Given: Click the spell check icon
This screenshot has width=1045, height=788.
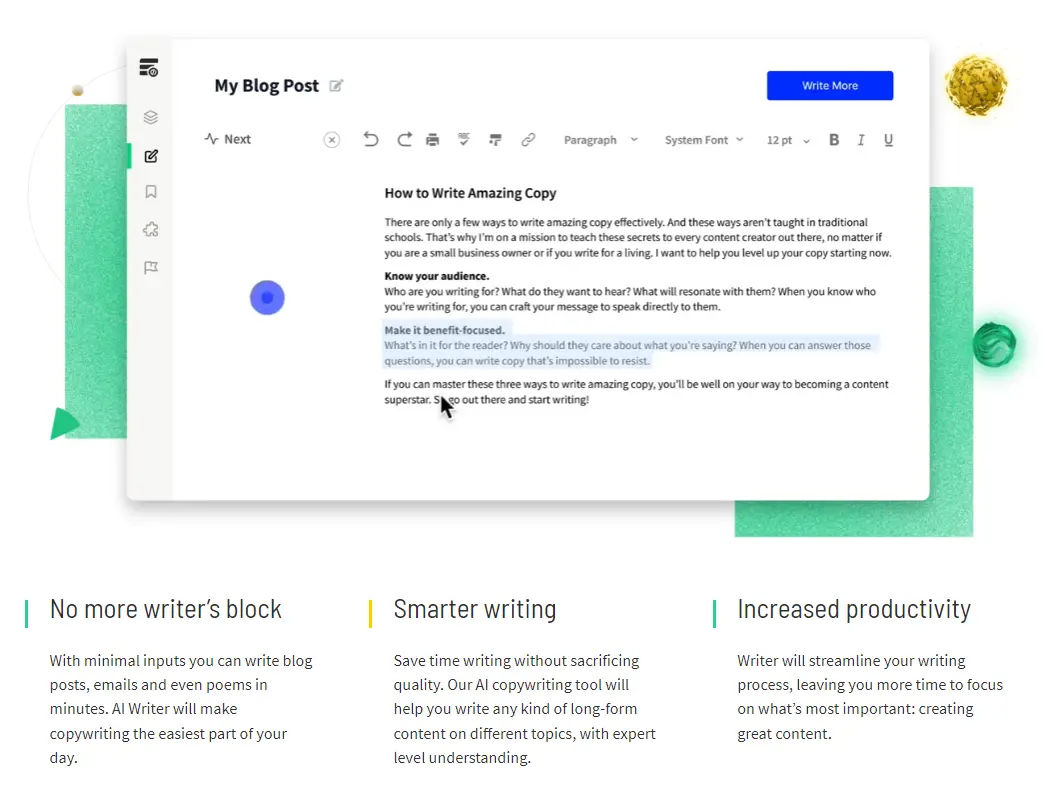Looking at the screenshot, I should tap(464, 139).
